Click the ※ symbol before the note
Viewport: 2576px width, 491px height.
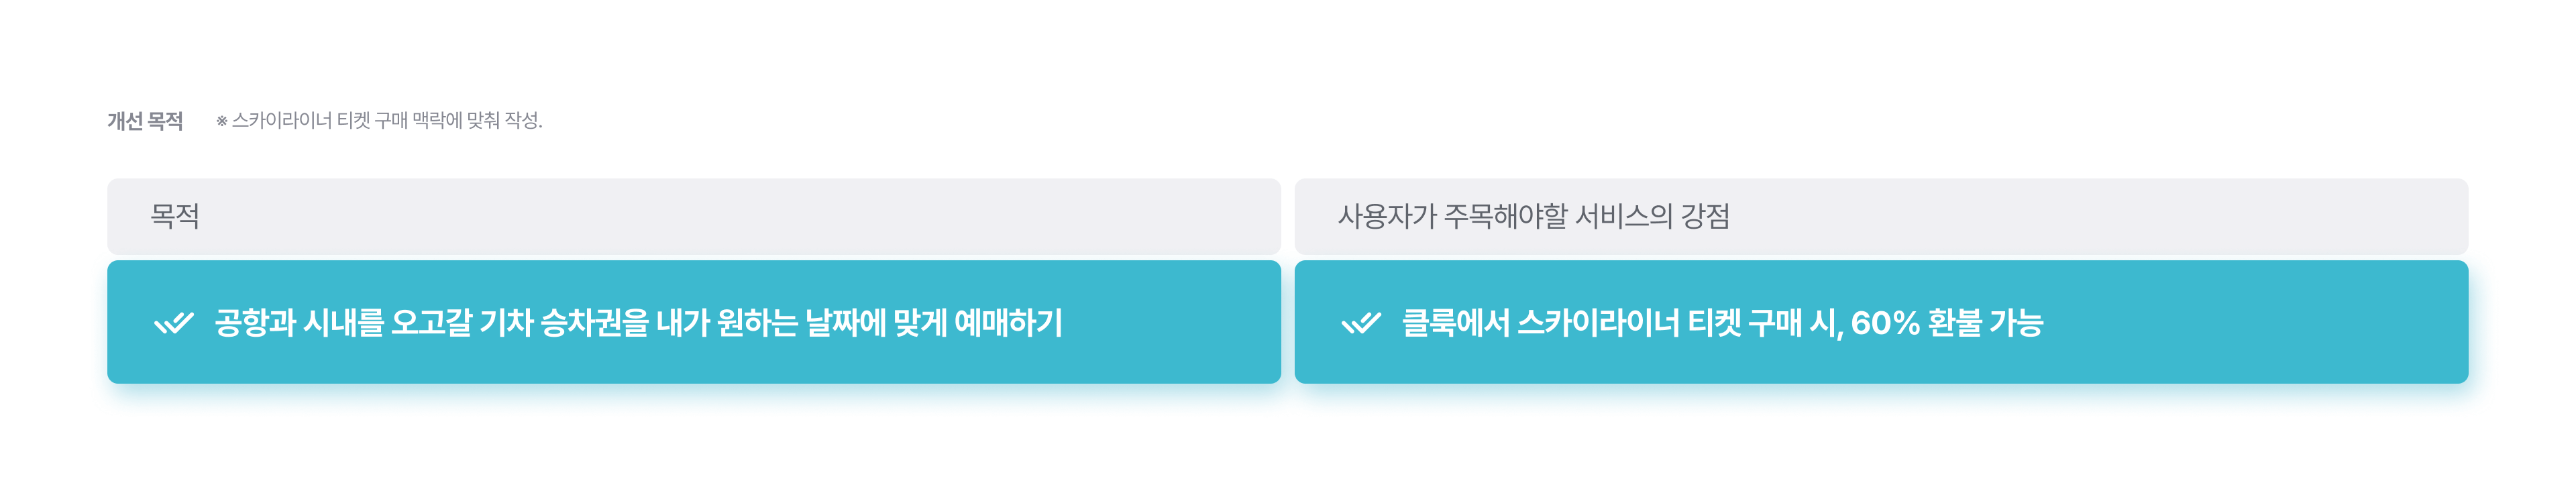coord(221,121)
